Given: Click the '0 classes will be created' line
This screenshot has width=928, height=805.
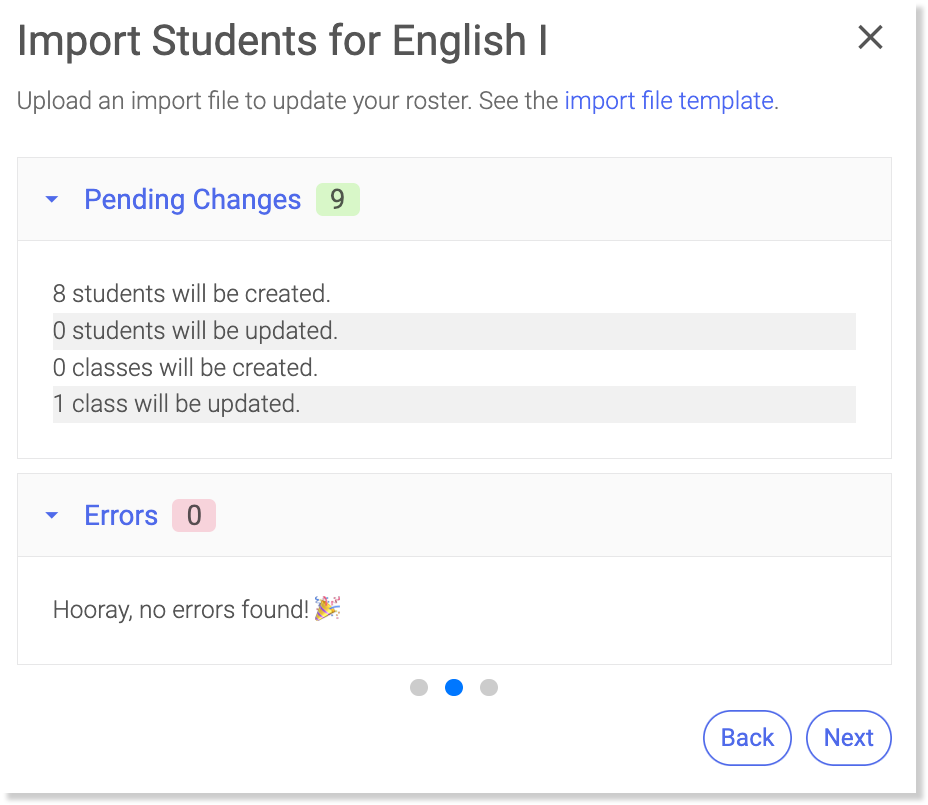Looking at the screenshot, I should click(186, 368).
